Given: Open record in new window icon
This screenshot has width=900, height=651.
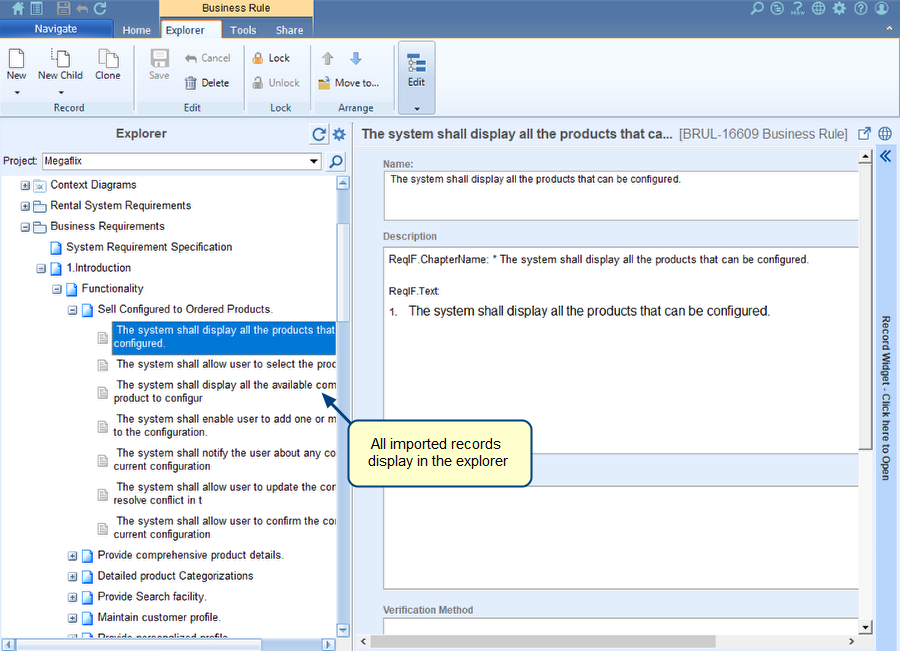Looking at the screenshot, I should 864,134.
